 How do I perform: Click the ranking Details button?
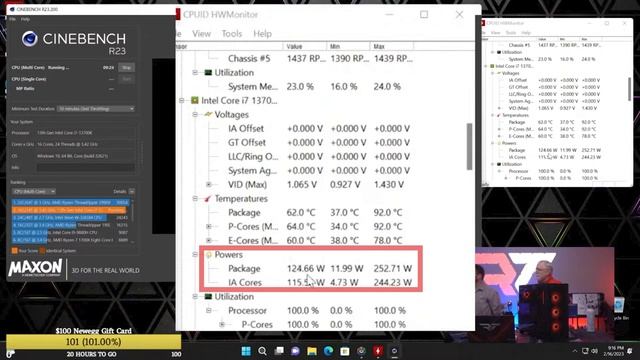pyautogui.click(x=131, y=191)
